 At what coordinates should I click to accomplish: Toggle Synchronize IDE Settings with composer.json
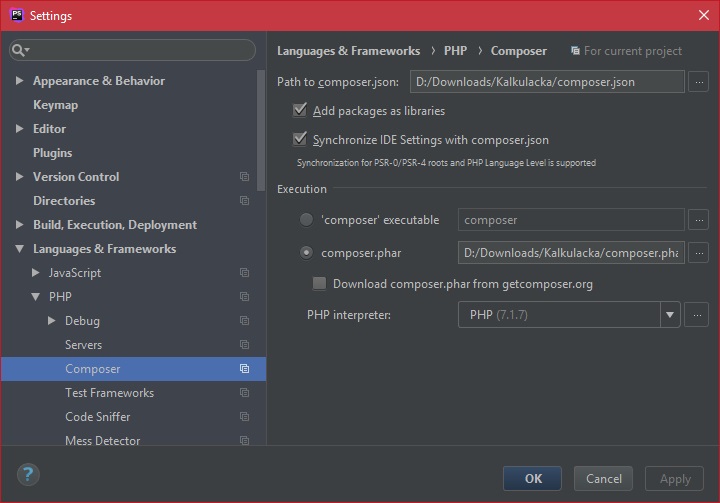pos(299,139)
